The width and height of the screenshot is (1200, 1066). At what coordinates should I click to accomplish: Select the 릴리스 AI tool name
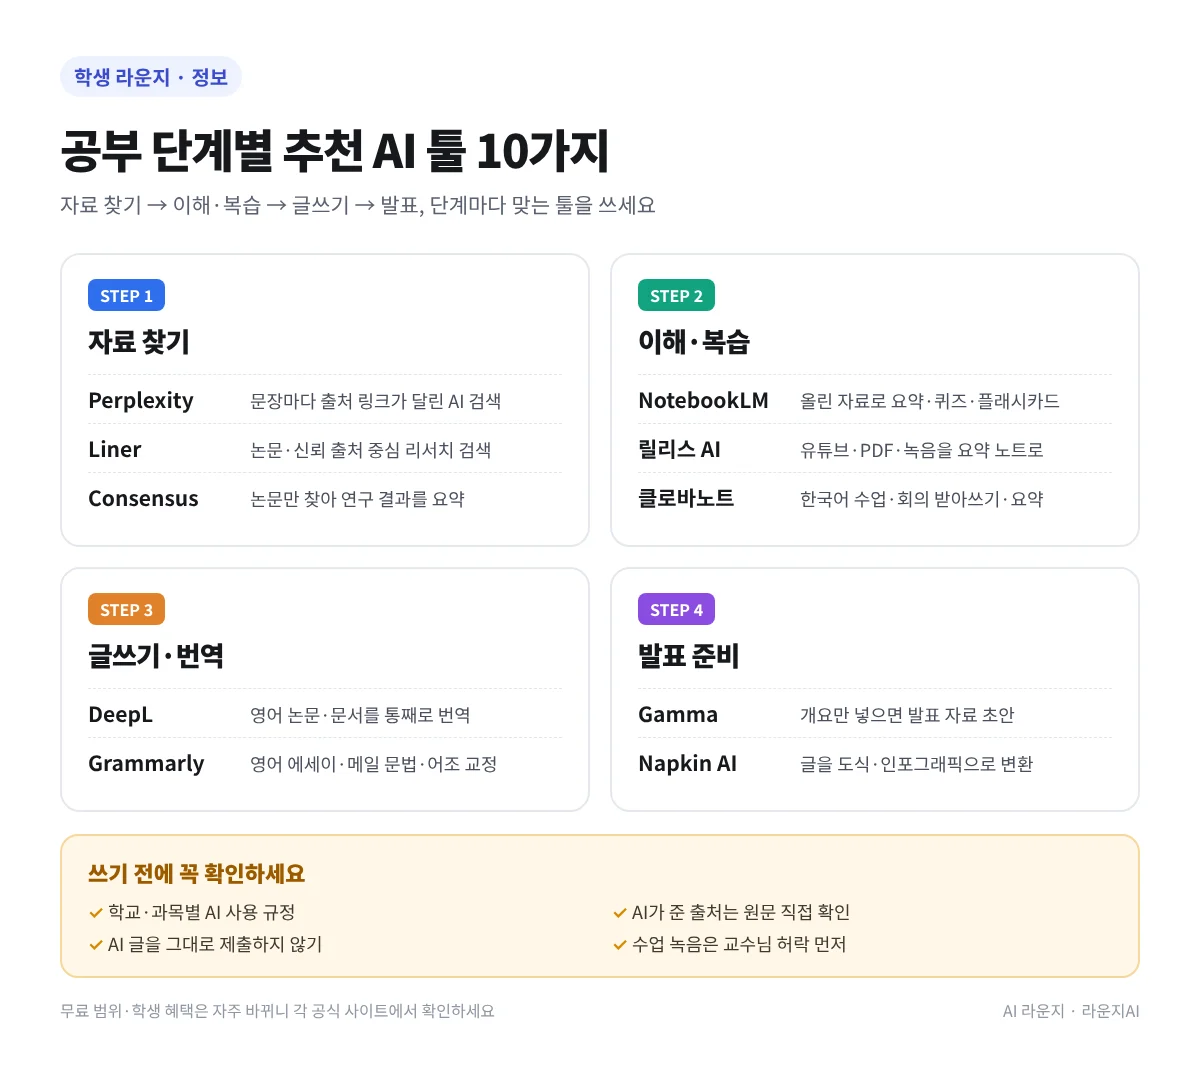pyautogui.click(x=679, y=449)
